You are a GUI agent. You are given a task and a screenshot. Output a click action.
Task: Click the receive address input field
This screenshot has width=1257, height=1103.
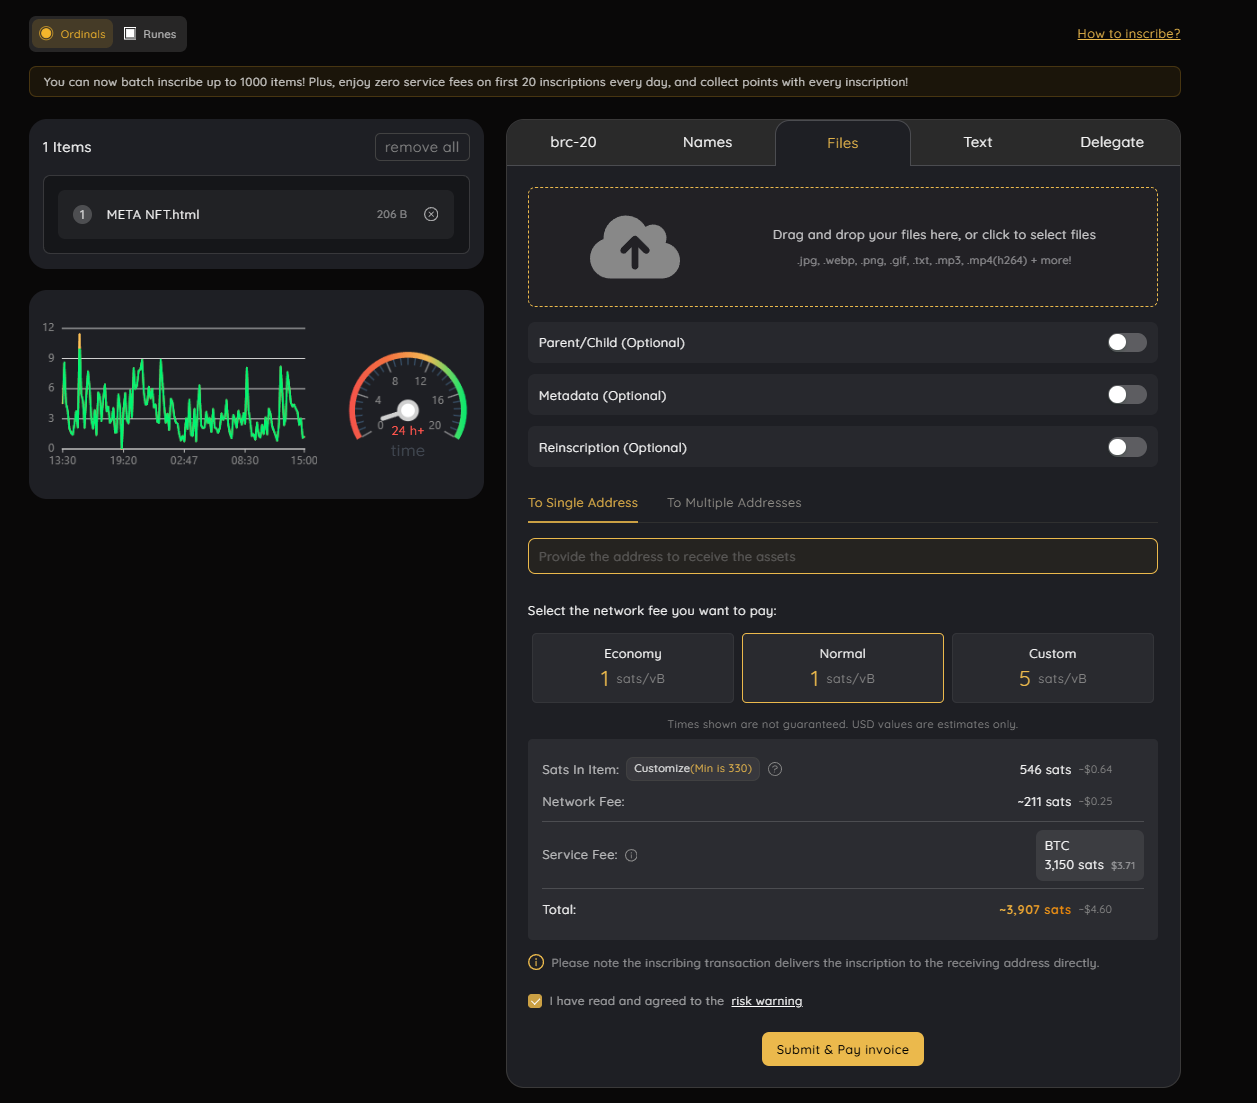click(x=842, y=556)
